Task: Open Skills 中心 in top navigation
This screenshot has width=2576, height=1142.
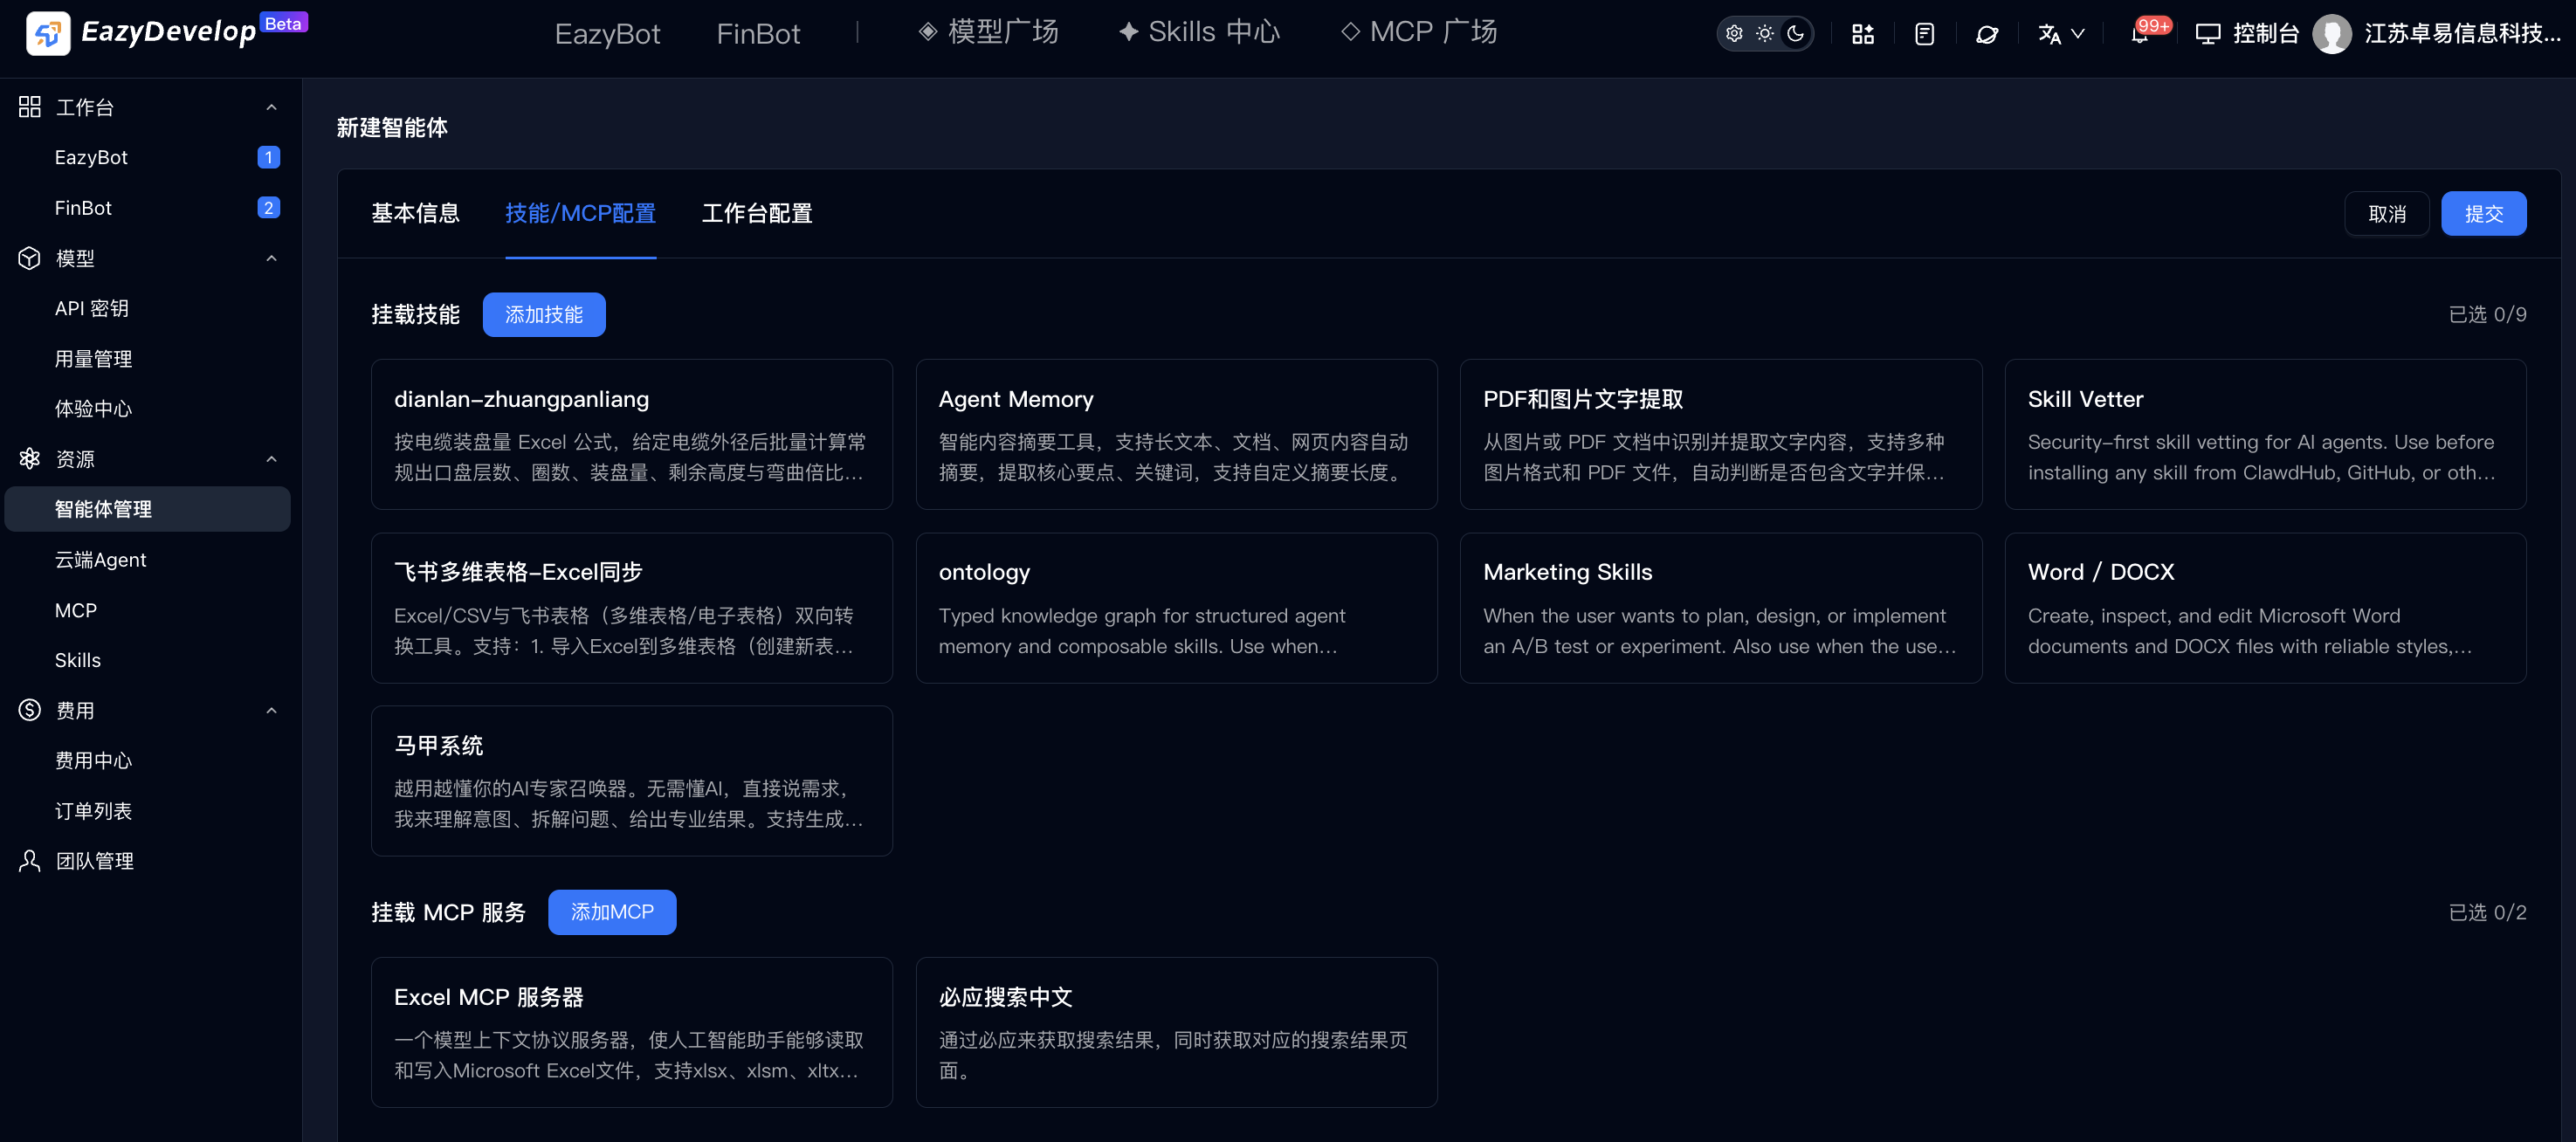Action: [x=1199, y=32]
